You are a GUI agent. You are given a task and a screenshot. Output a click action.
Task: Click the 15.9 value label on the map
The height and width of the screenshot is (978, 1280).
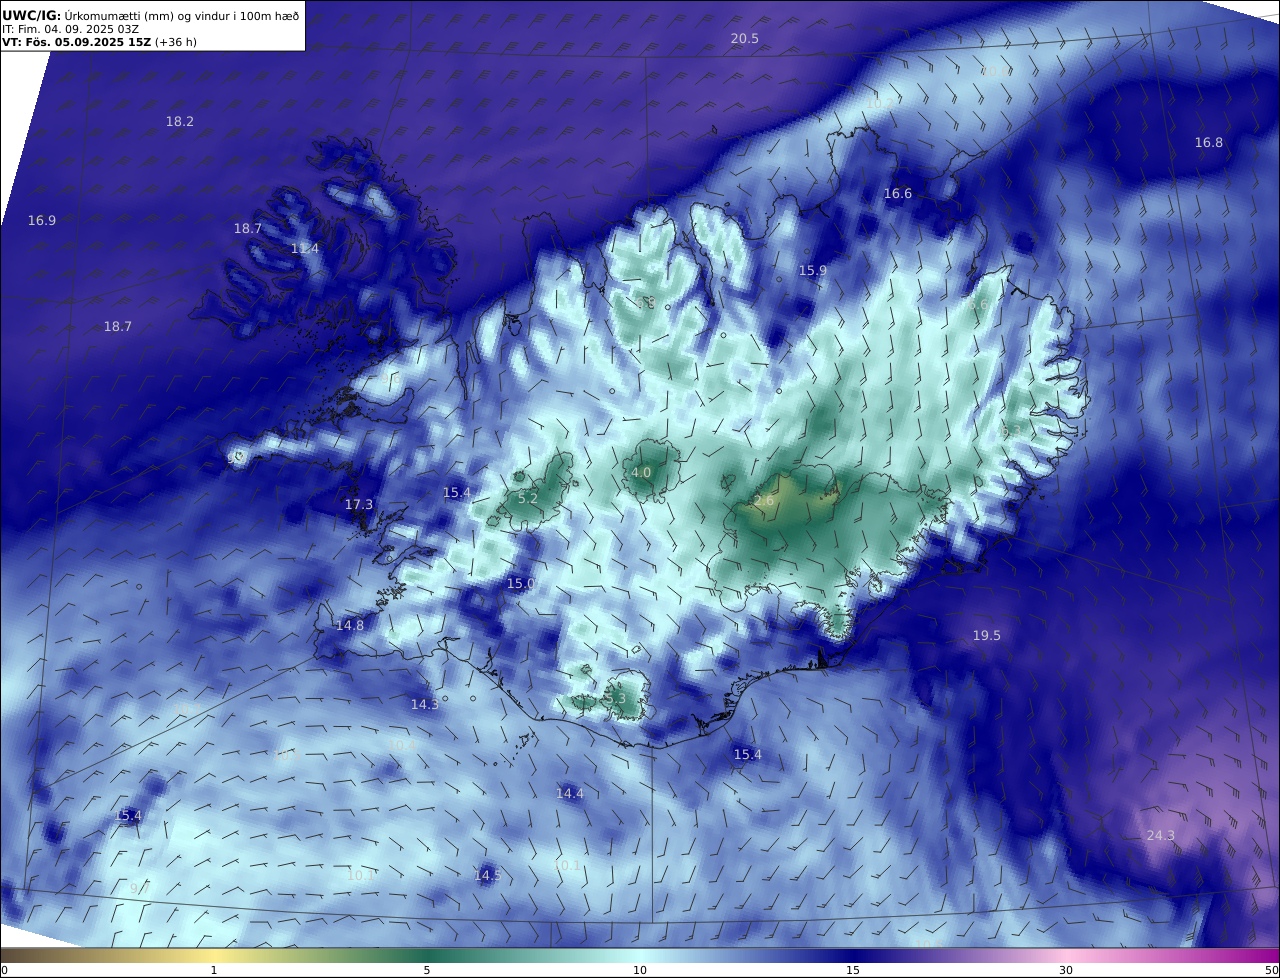(813, 270)
